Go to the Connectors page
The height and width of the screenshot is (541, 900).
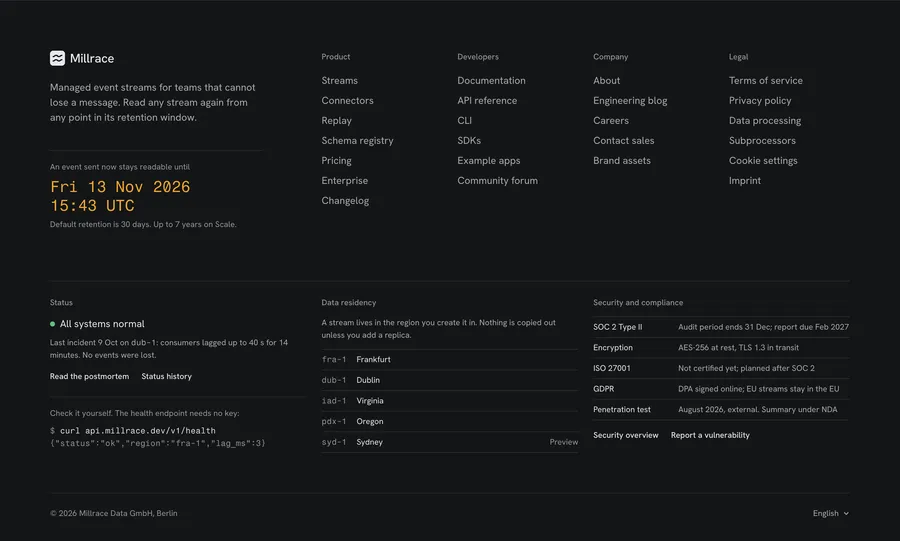click(x=347, y=100)
